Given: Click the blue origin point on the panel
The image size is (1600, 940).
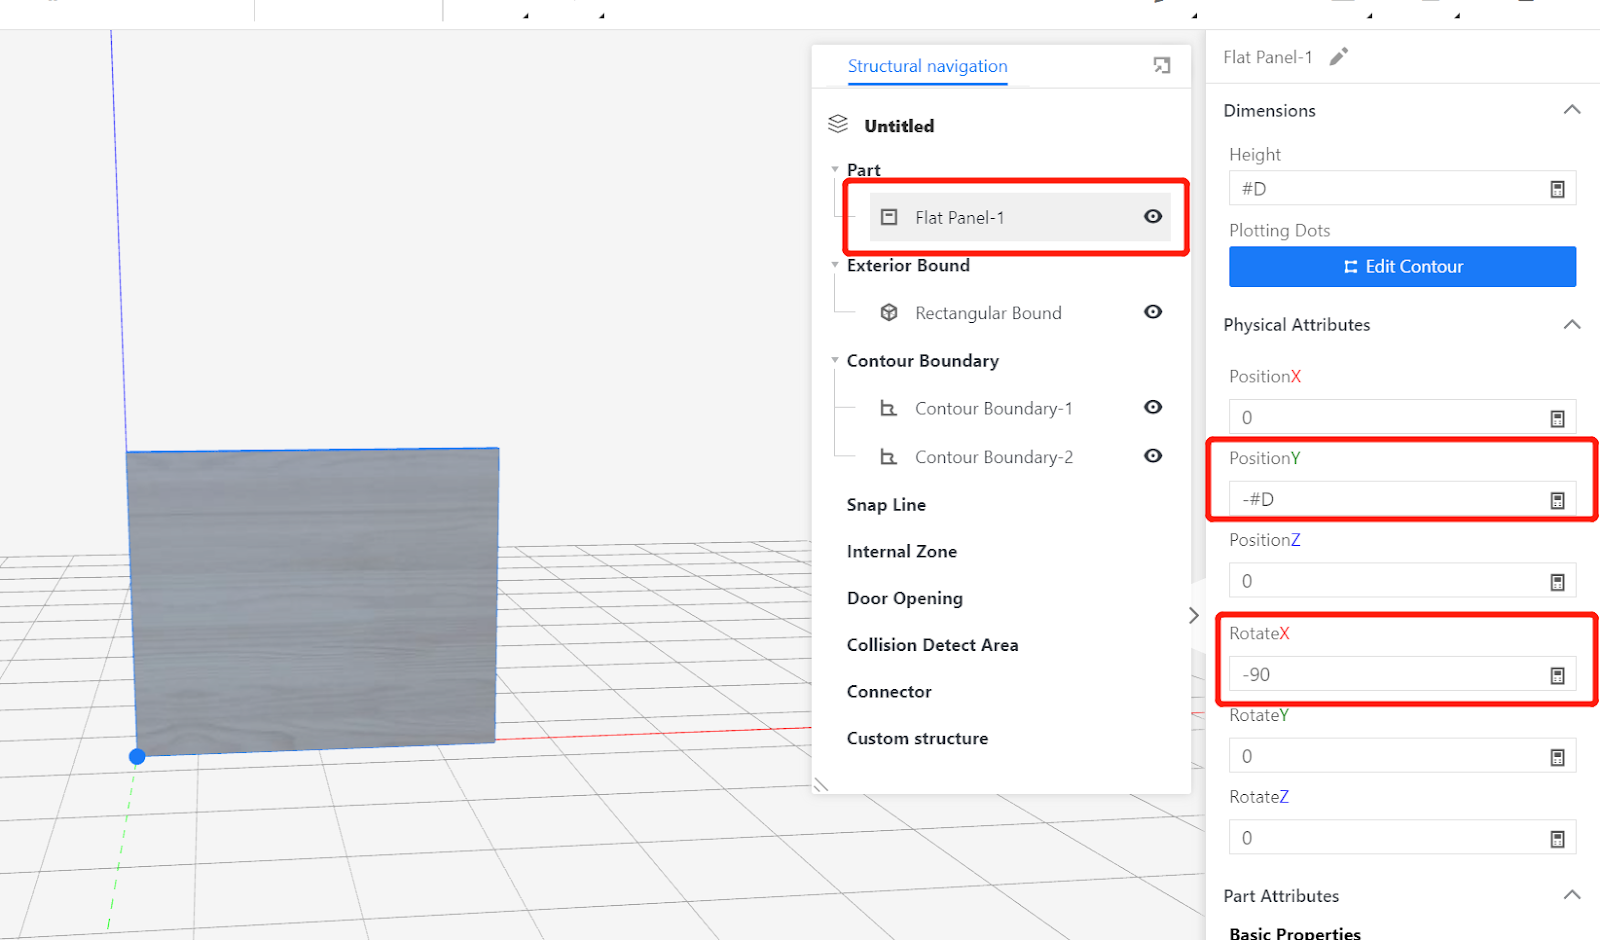Looking at the screenshot, I should tap(137, 757).
